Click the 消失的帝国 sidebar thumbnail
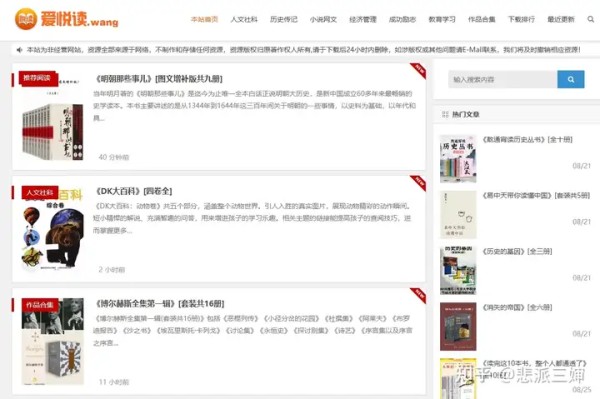 [x=458, y=326]
